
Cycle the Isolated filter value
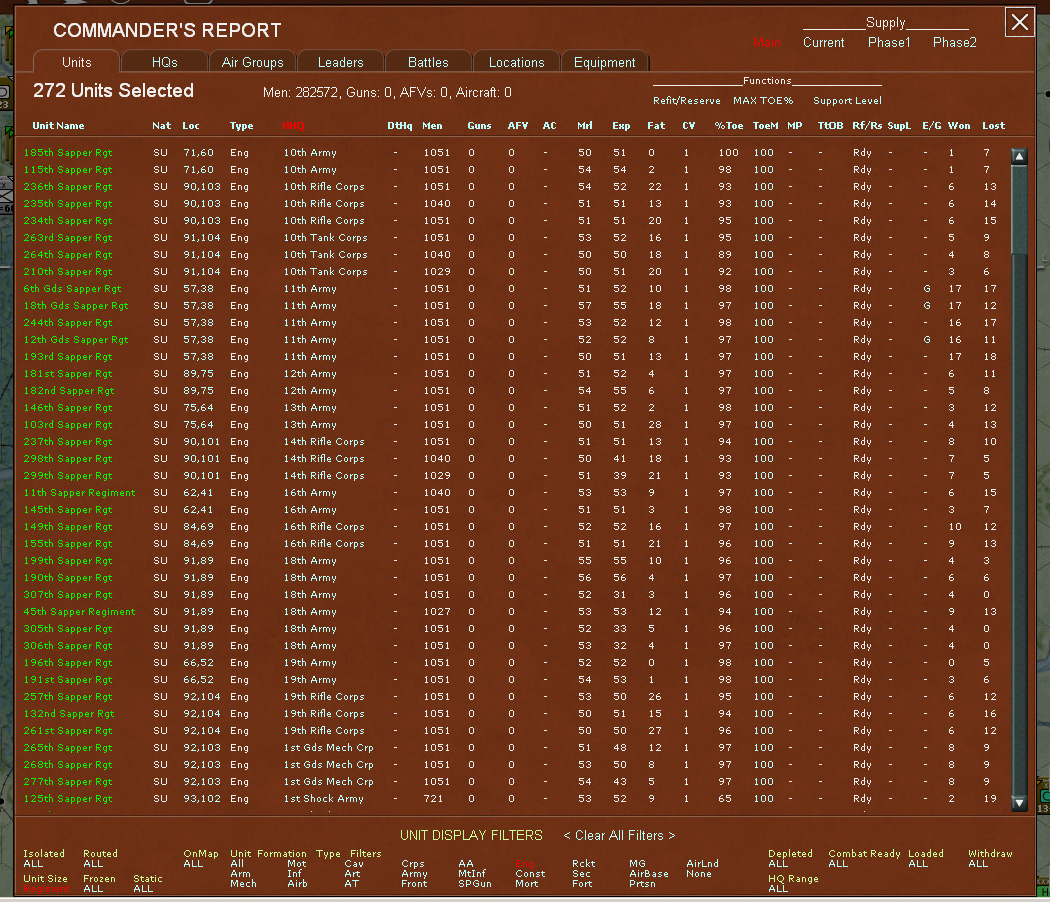pos(33,864)
